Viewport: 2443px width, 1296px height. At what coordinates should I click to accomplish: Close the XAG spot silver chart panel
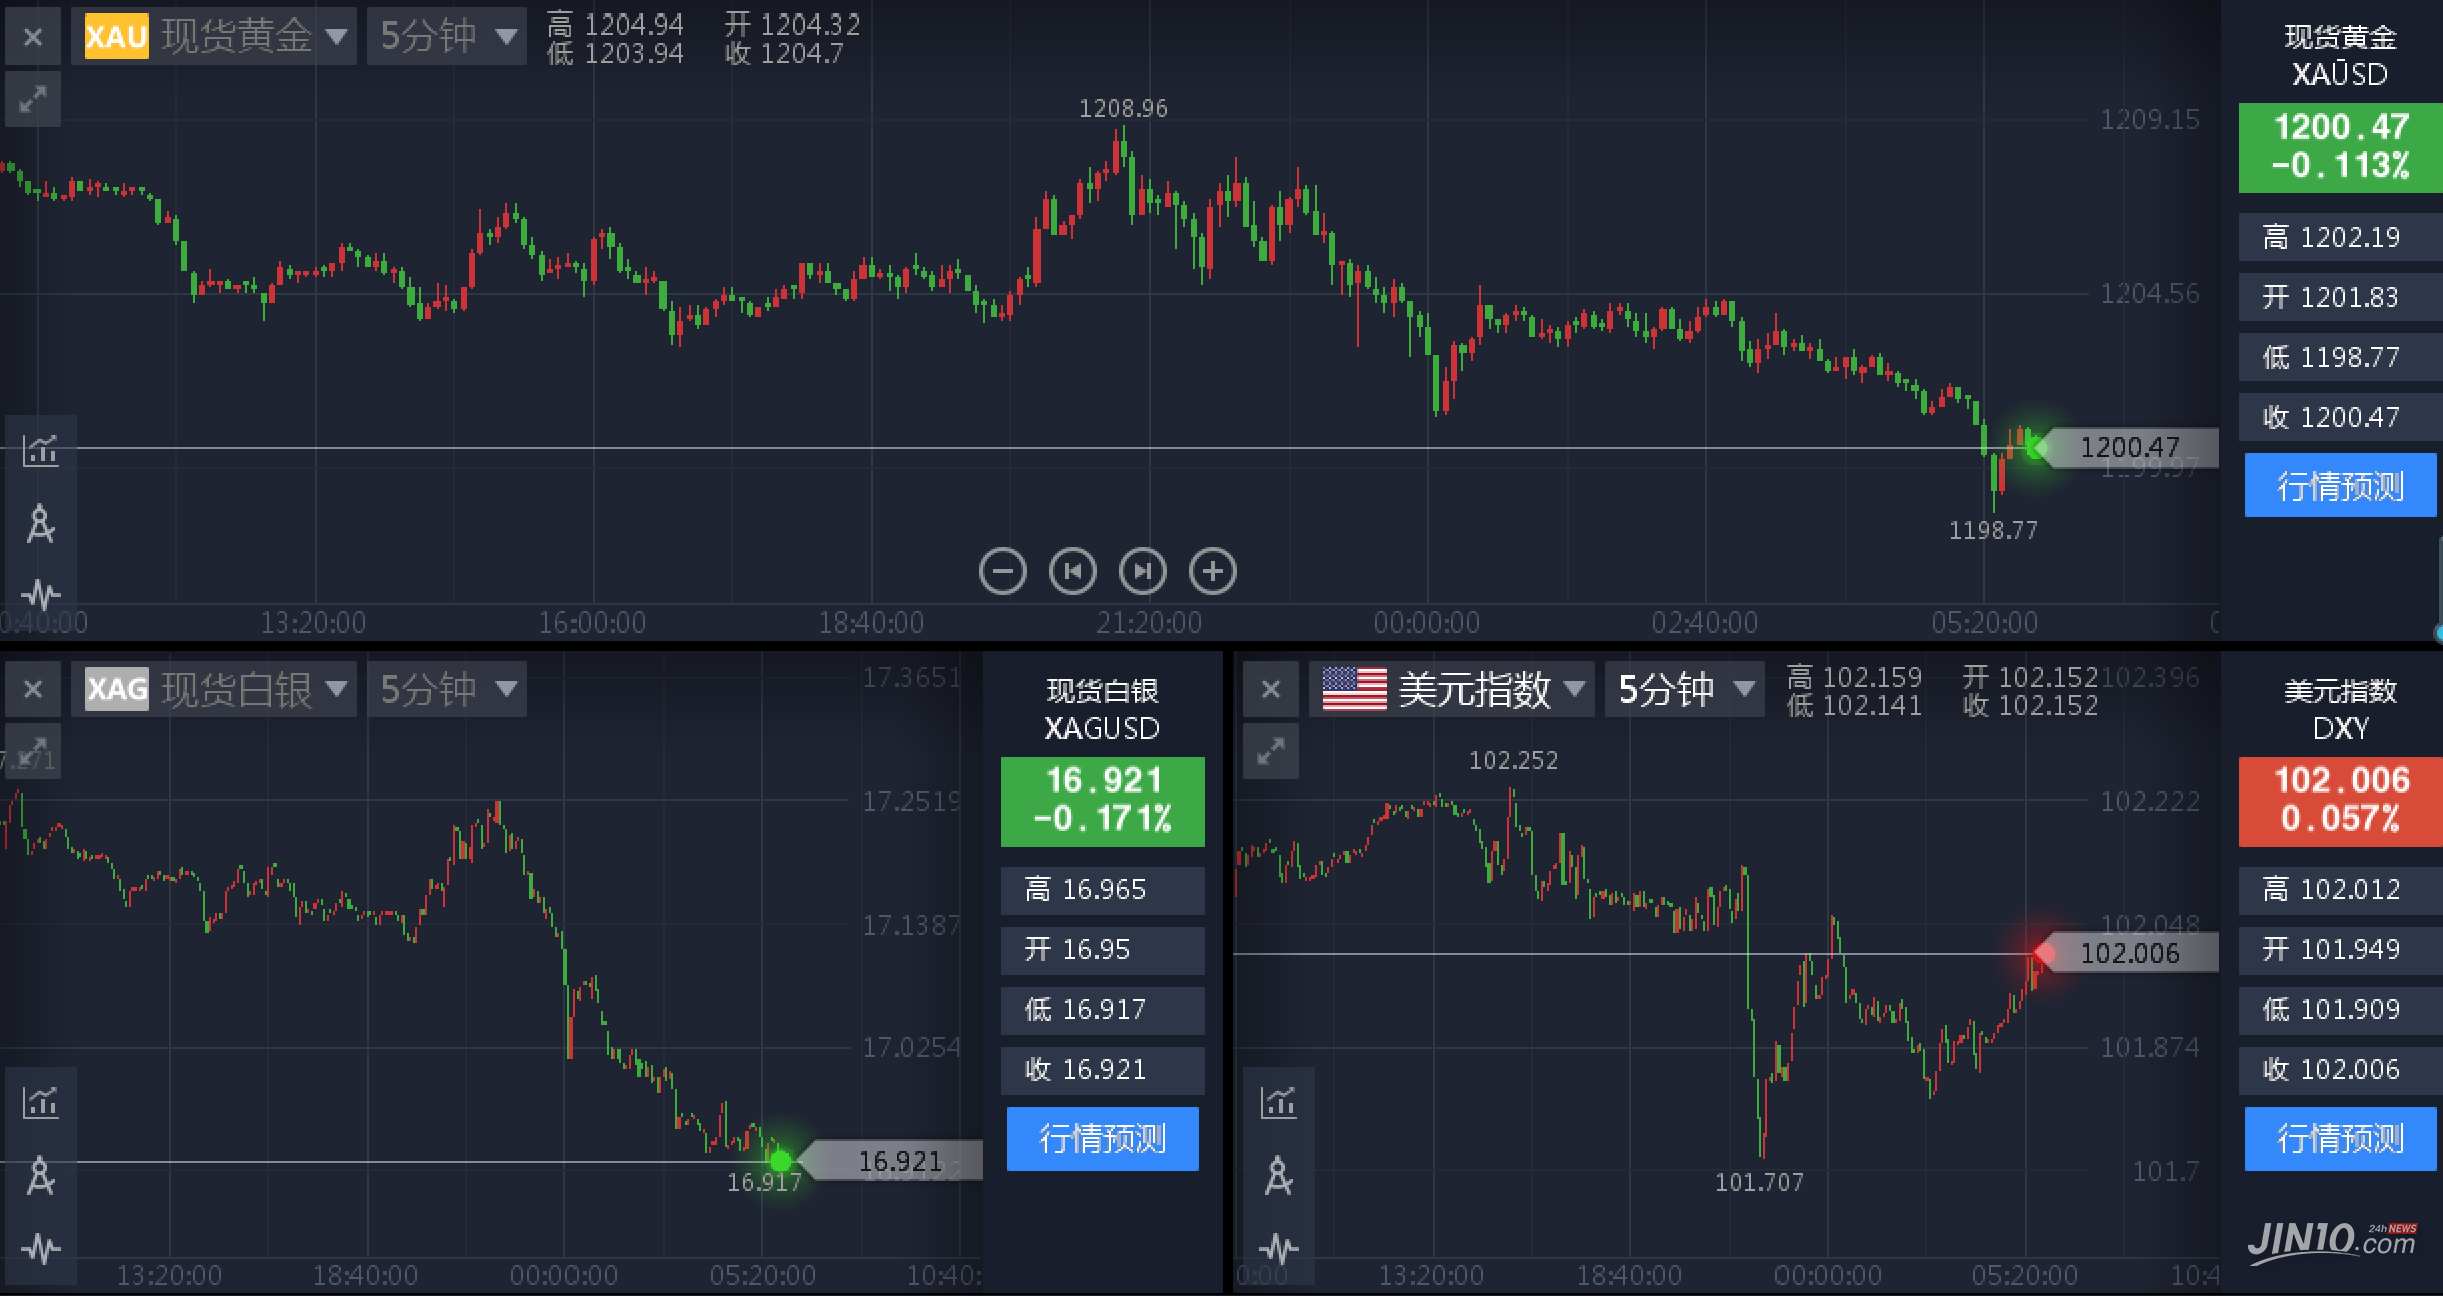point(33,689)
